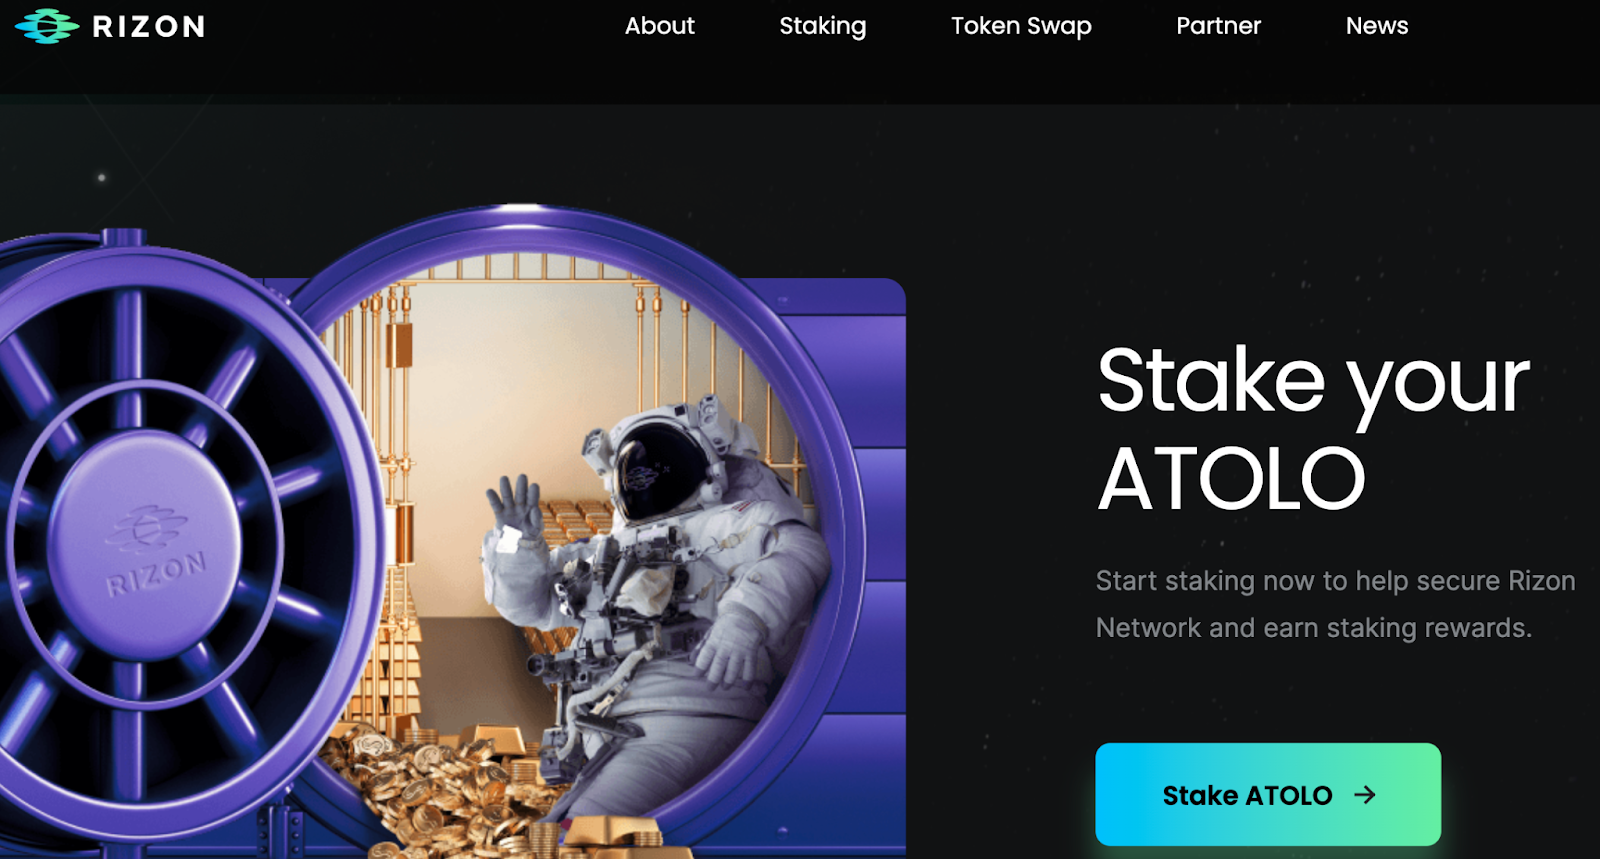
Task: Click the "Stake your ATOLO" heading
Action: pos(1313,427)
